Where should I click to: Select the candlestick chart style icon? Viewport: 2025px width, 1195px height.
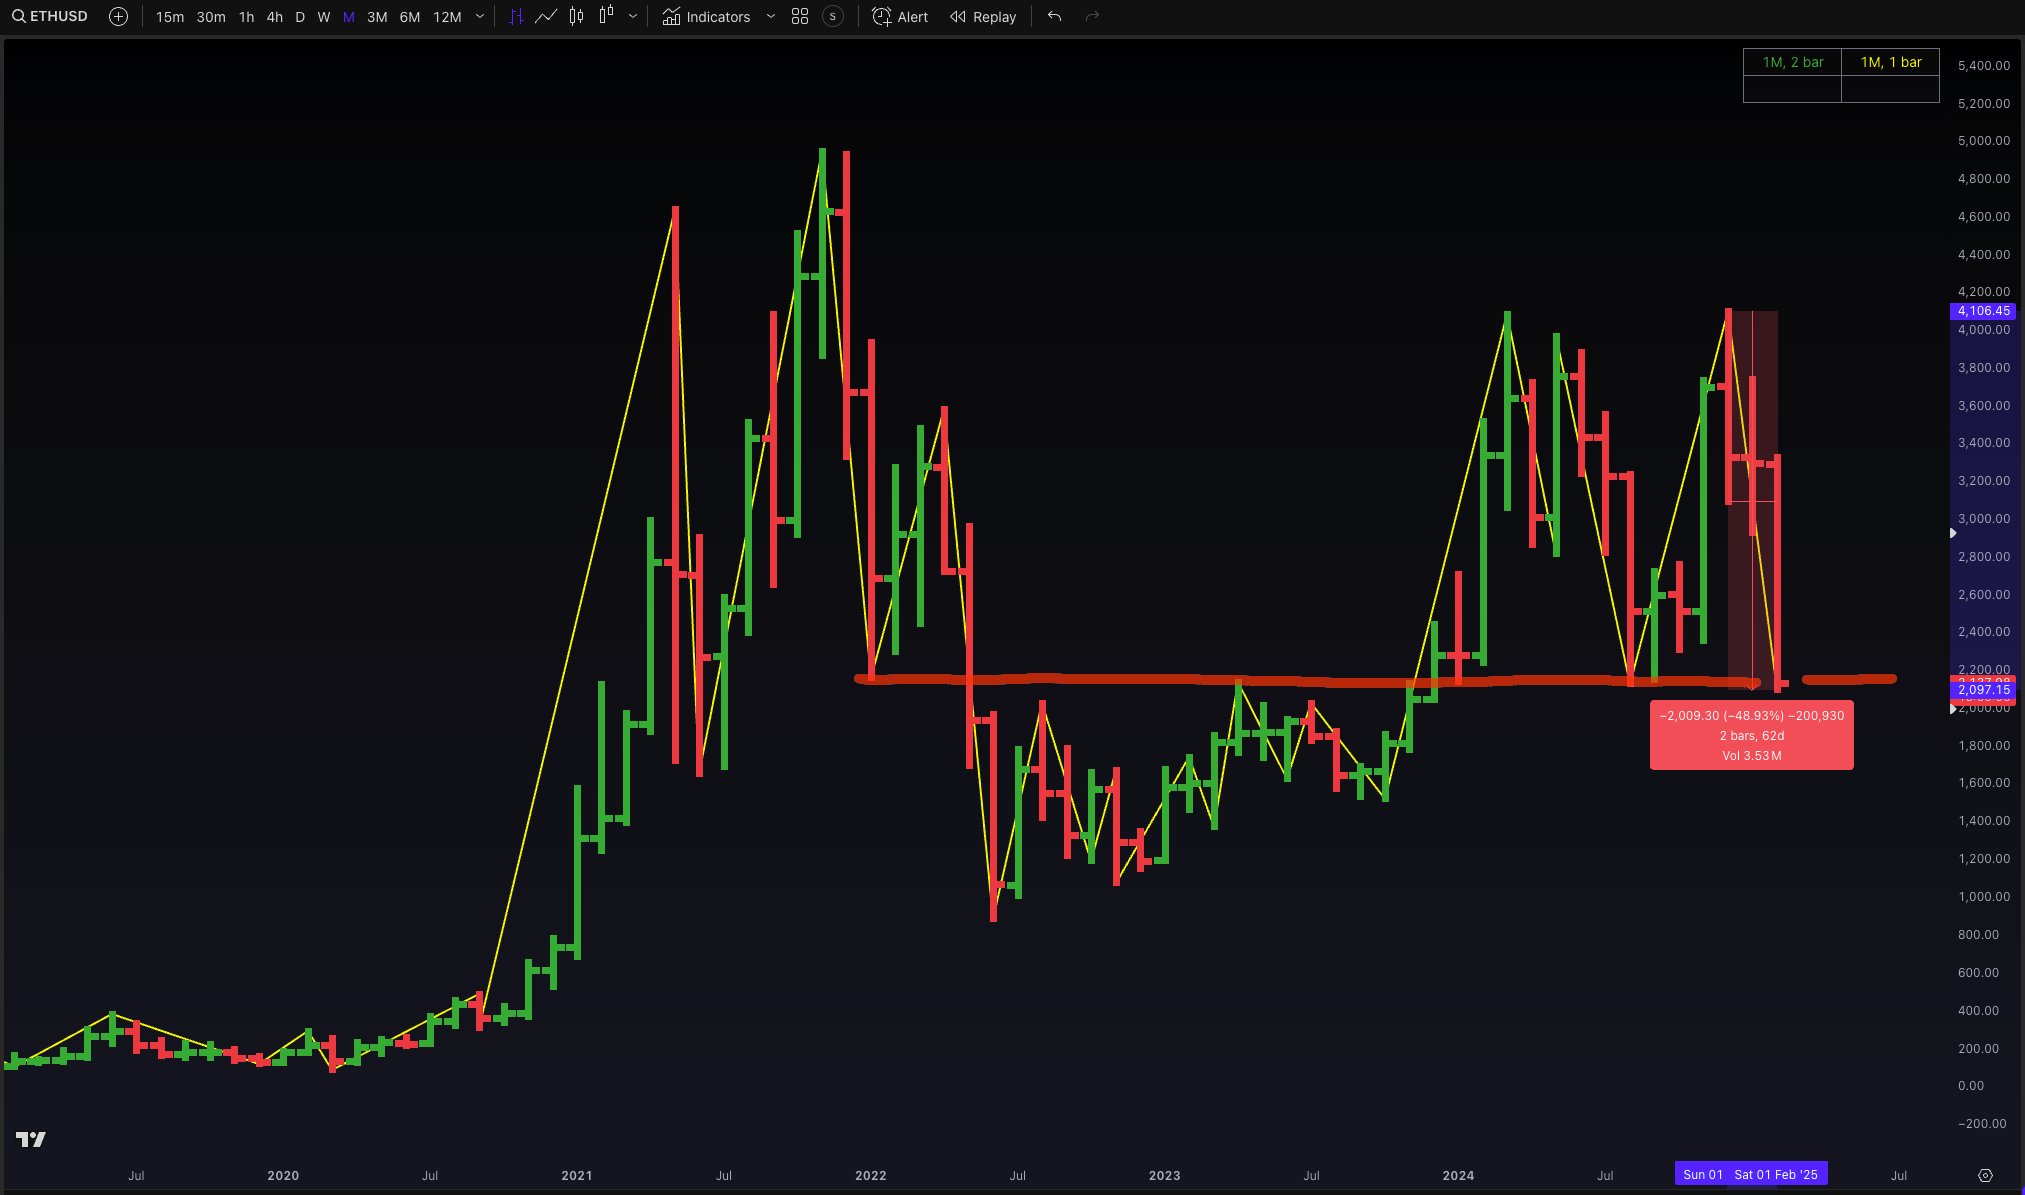point(576,16)
